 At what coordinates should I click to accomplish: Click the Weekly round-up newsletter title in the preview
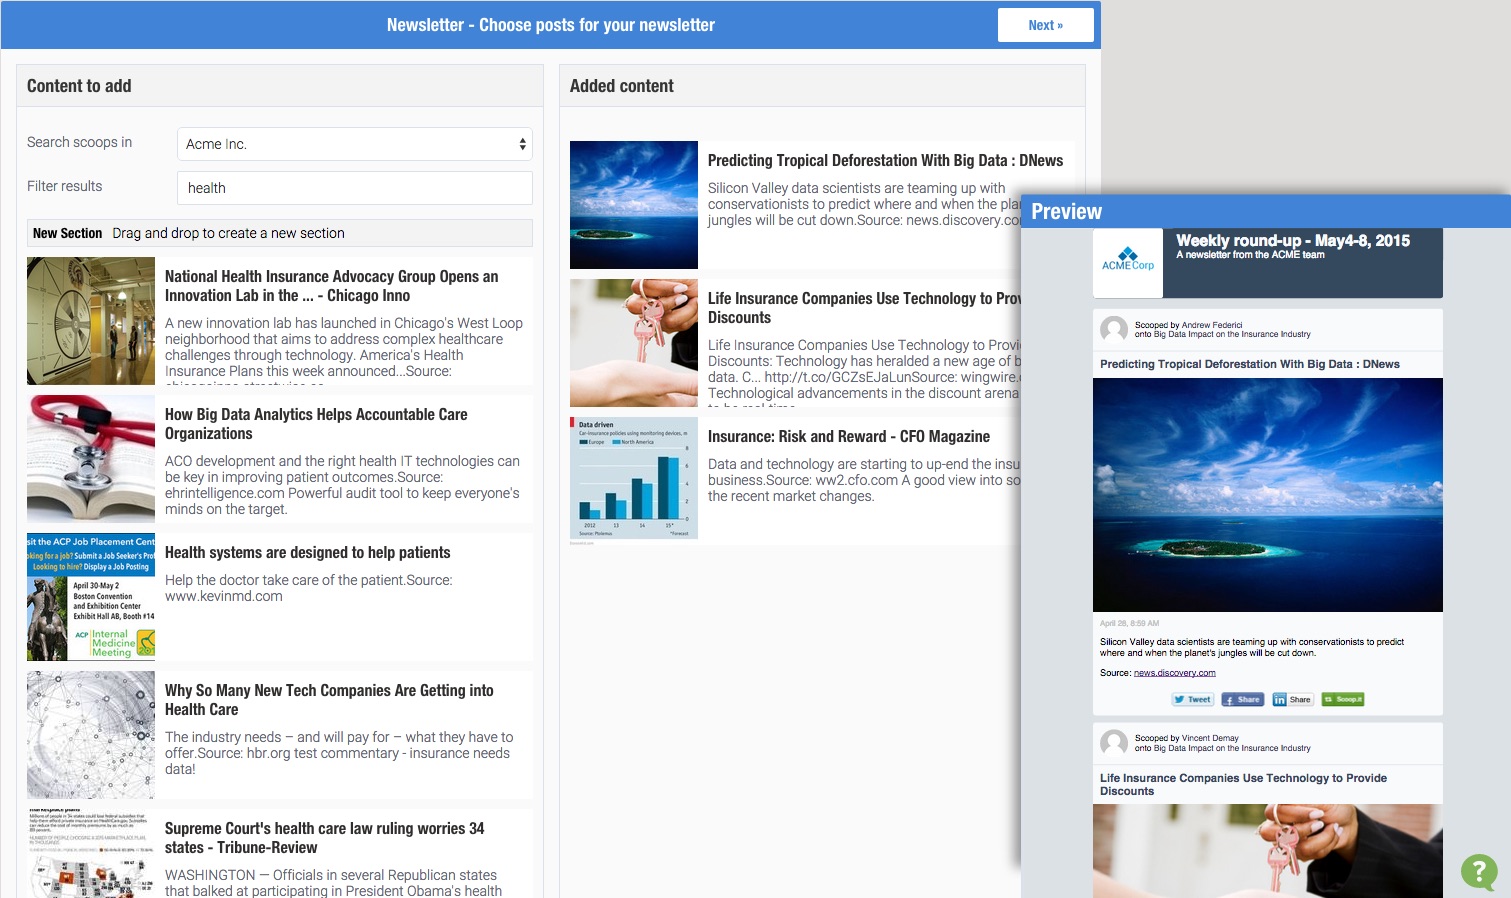pos(1293,241)
